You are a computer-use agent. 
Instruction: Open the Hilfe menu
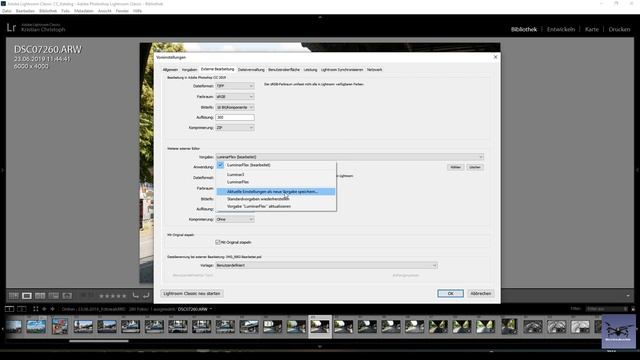137,11
